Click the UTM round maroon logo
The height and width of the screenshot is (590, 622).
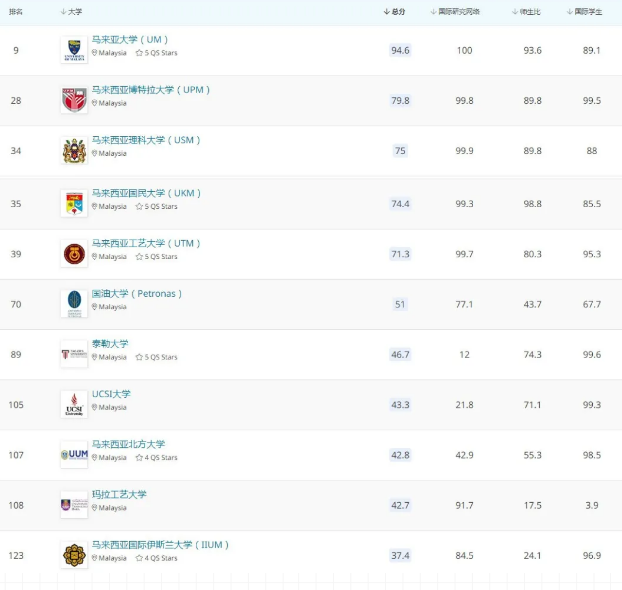[x=74, y=254]
